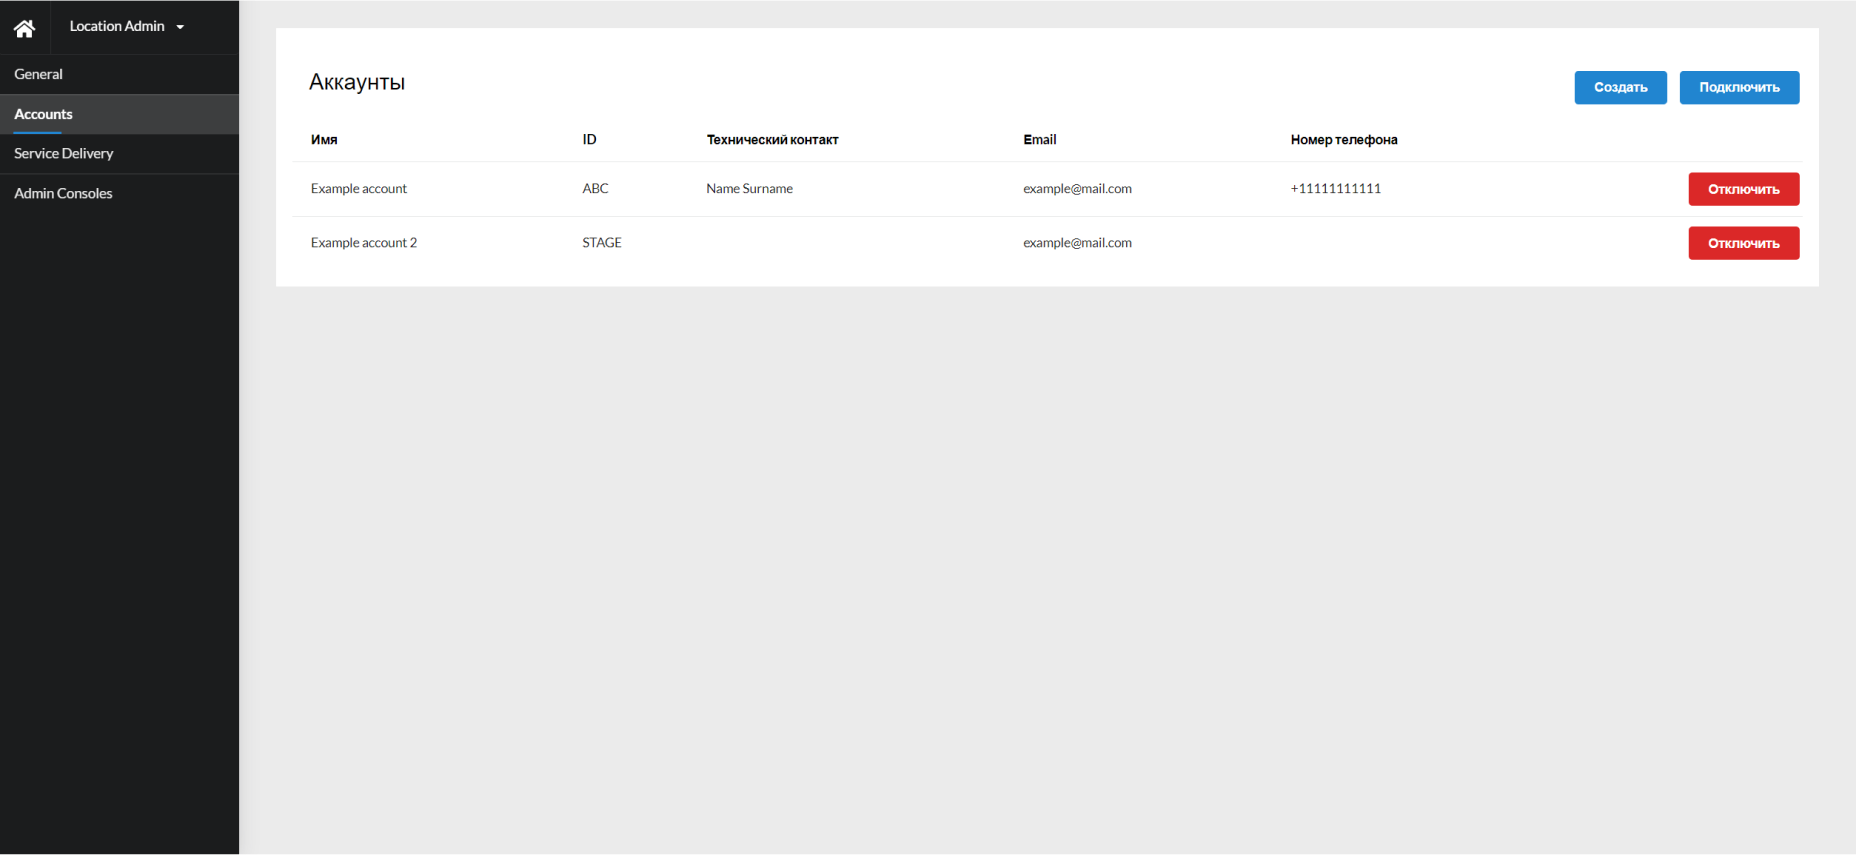Click the home icon in the sidebar
Viewport: 1857px width, 855px height.
[24, 28]
